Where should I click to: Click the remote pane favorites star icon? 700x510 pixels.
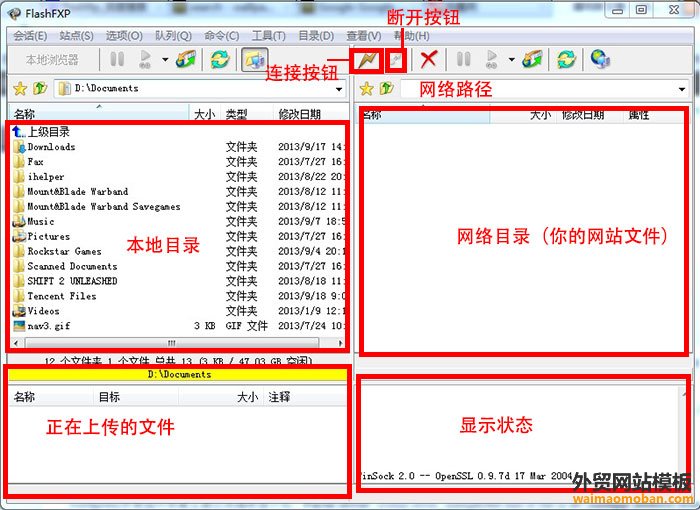(x=367, y=88)
